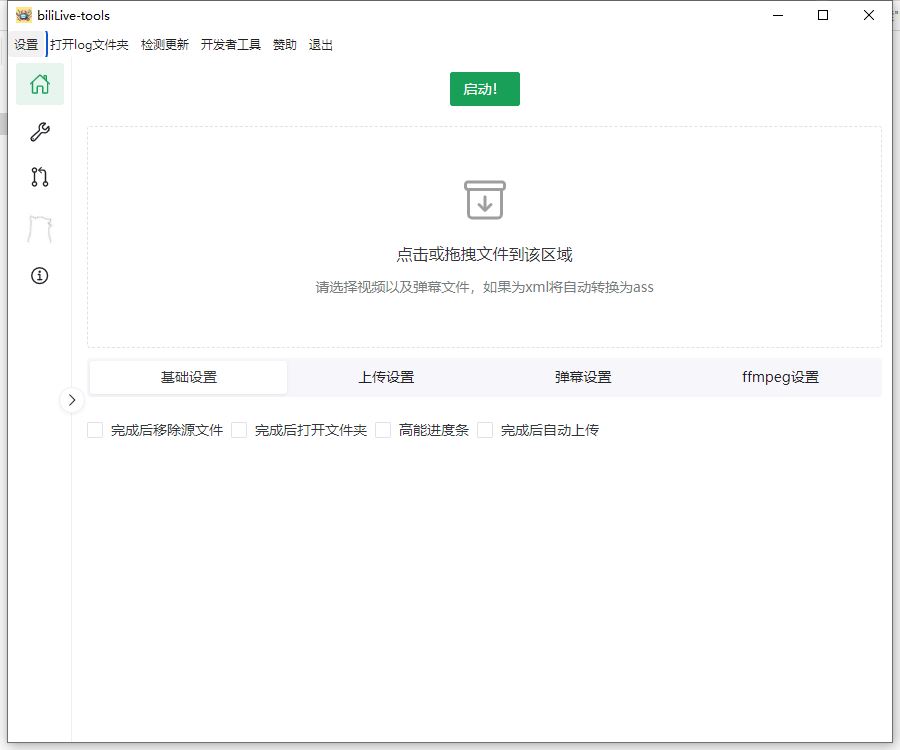The height and width of the screenshot is (750, 900).
Task: Click the branch/workflow icon in the sidebar
Action: pyautogui.click(x=39, y=177)
